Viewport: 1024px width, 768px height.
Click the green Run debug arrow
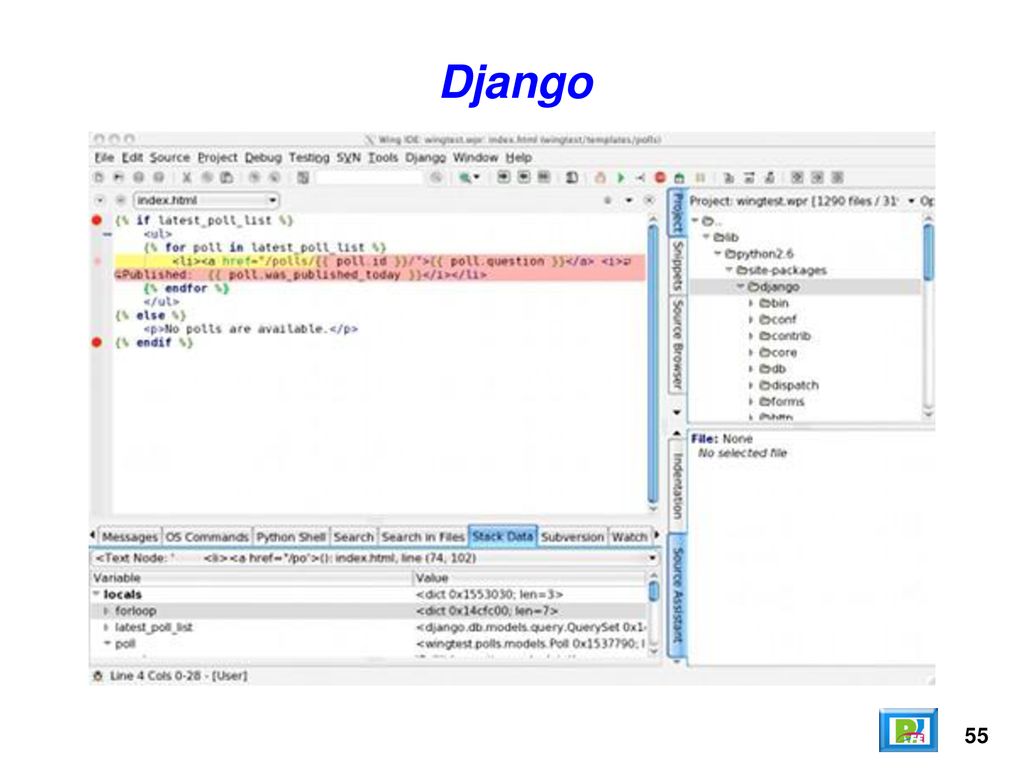[620, 178]
